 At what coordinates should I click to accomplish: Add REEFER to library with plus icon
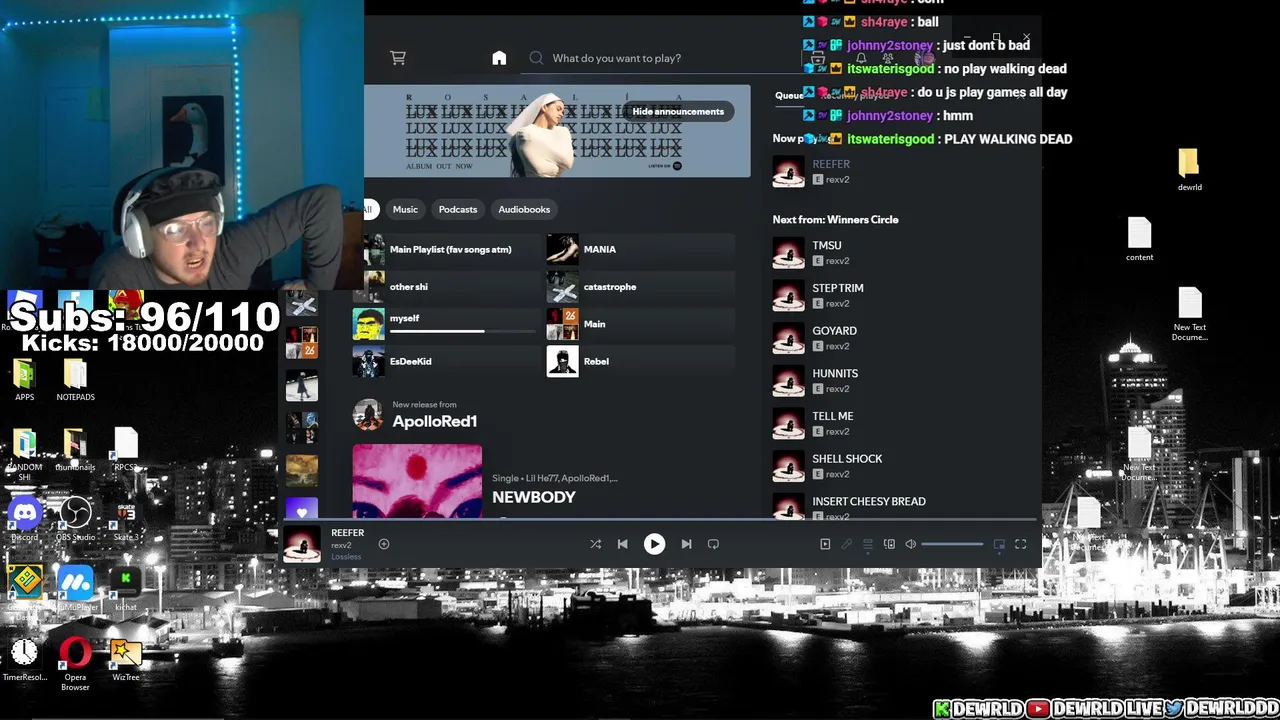point(384,544)
